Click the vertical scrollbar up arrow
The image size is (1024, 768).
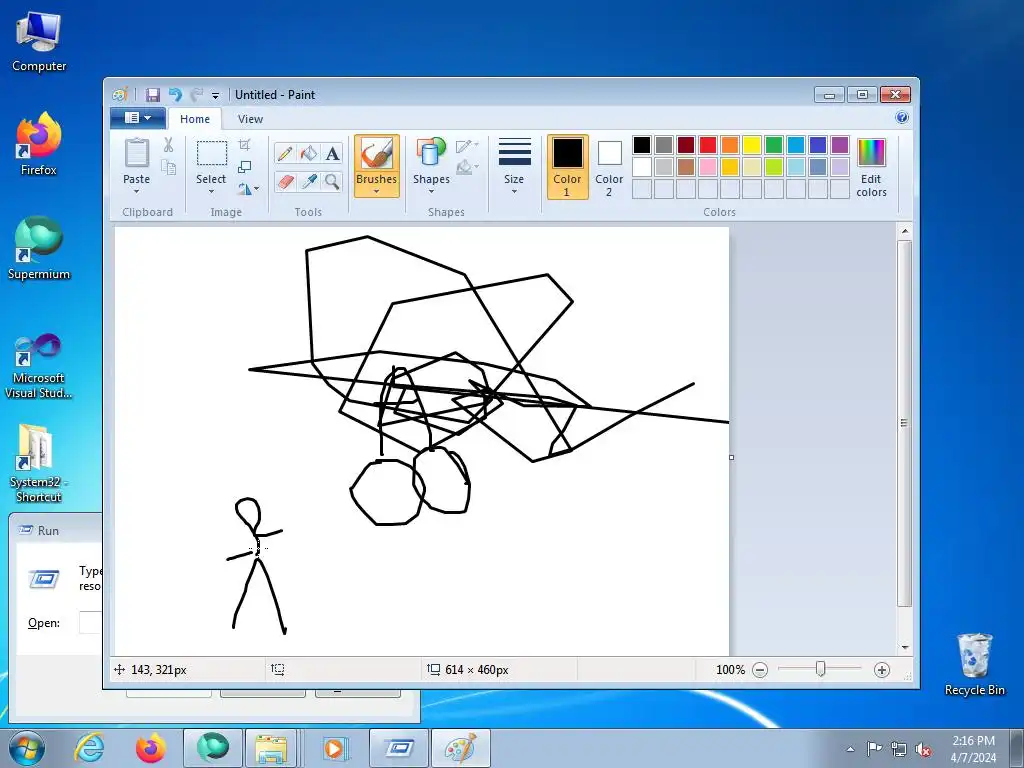click(x=904, y=231)
